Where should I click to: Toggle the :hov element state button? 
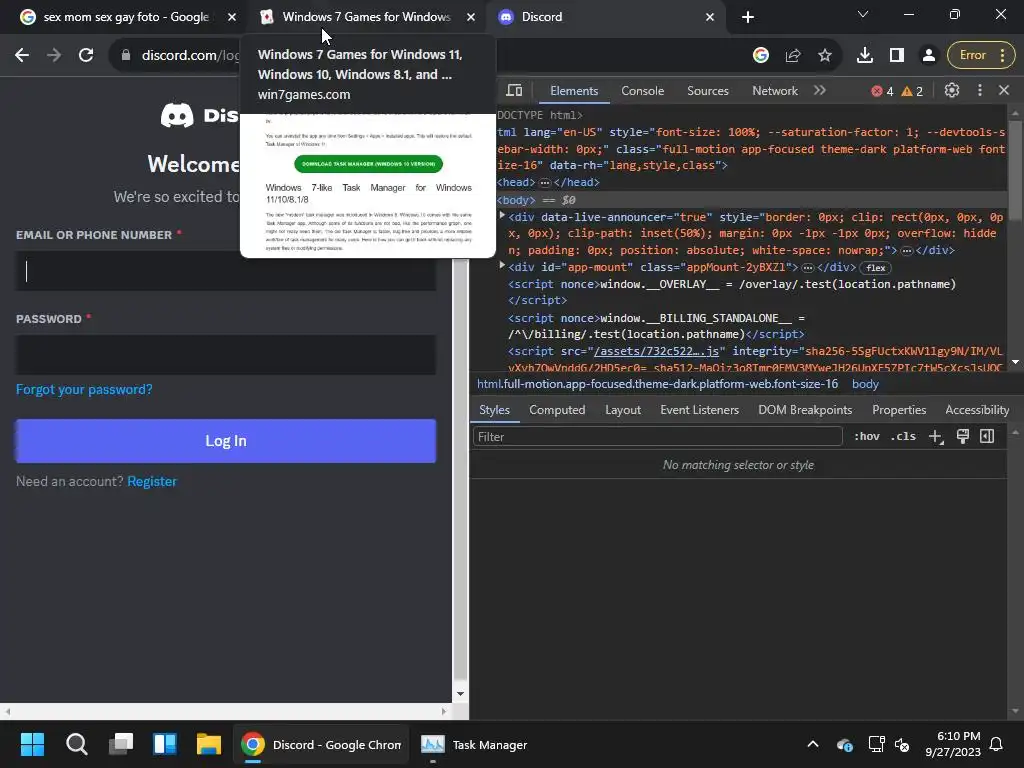(x=867, y=437)
